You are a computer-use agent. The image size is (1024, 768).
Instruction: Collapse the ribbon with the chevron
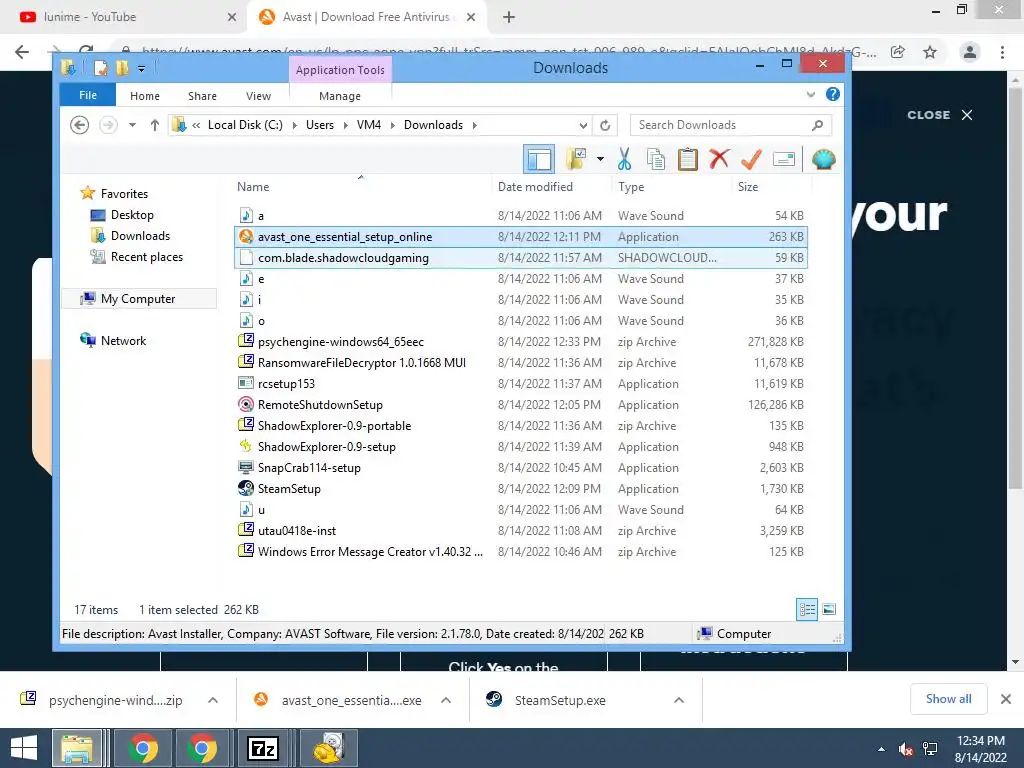(x=810, y=95)
